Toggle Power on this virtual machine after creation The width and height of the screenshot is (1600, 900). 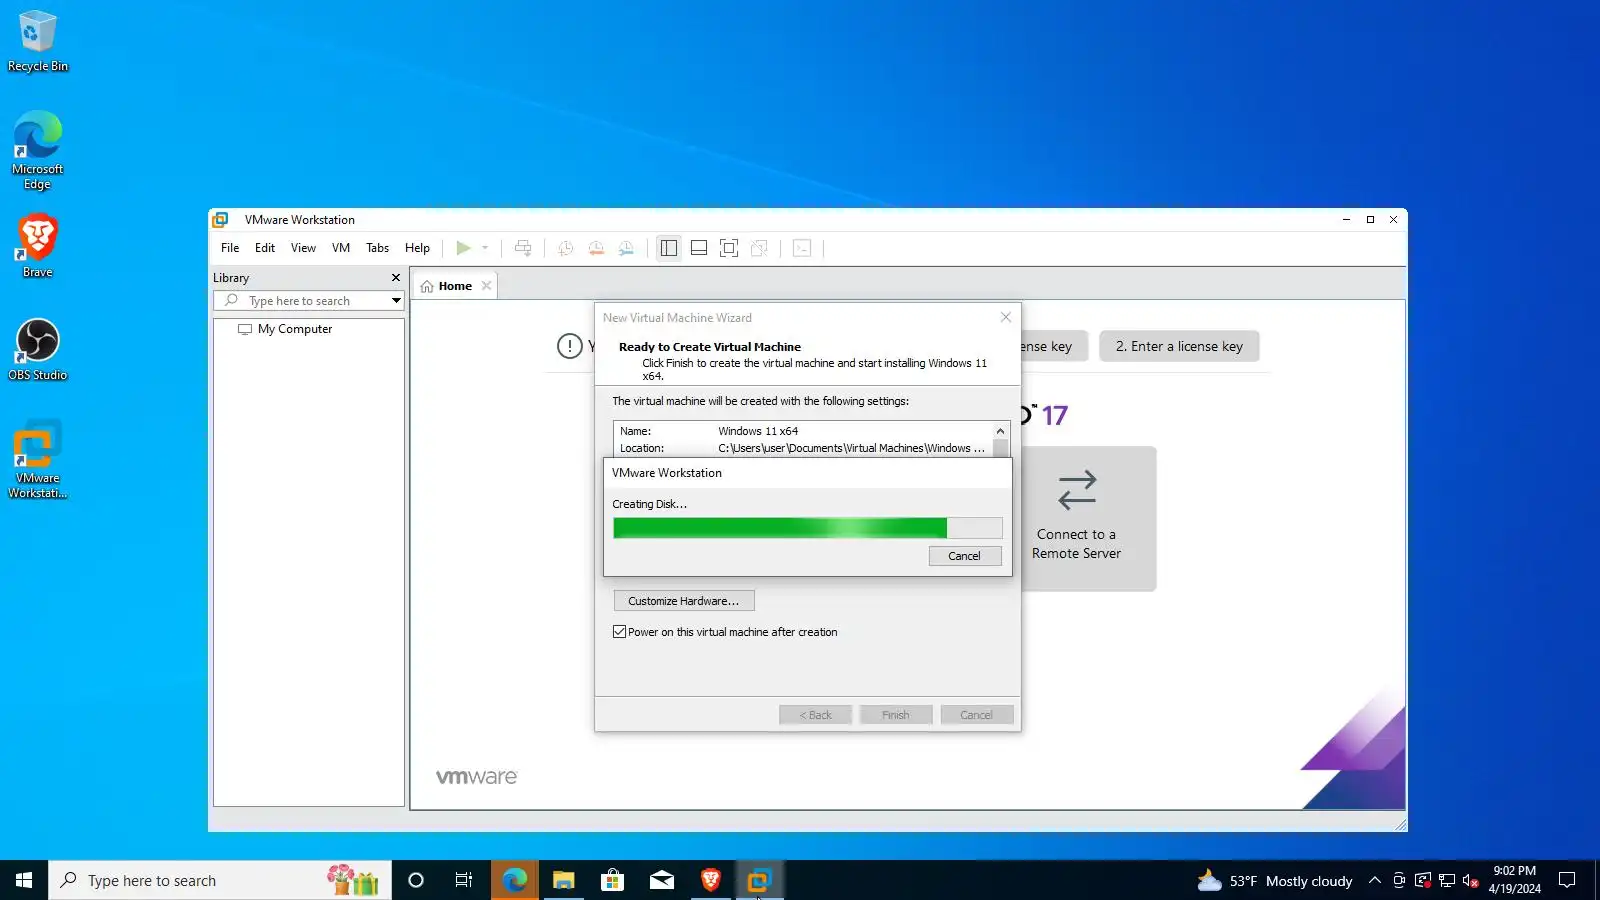[620, 632]
